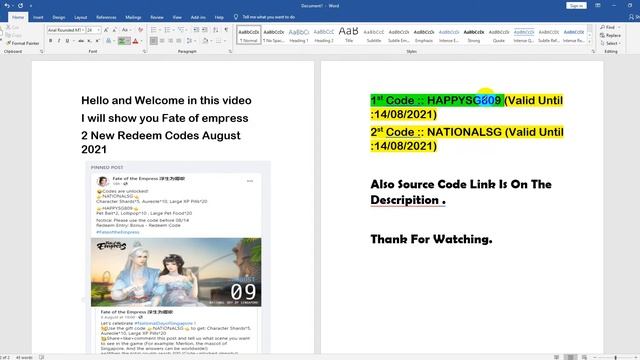Screen dimensions: 640x360
Task: Apply the Normal style
Action: tap(249, 35)
